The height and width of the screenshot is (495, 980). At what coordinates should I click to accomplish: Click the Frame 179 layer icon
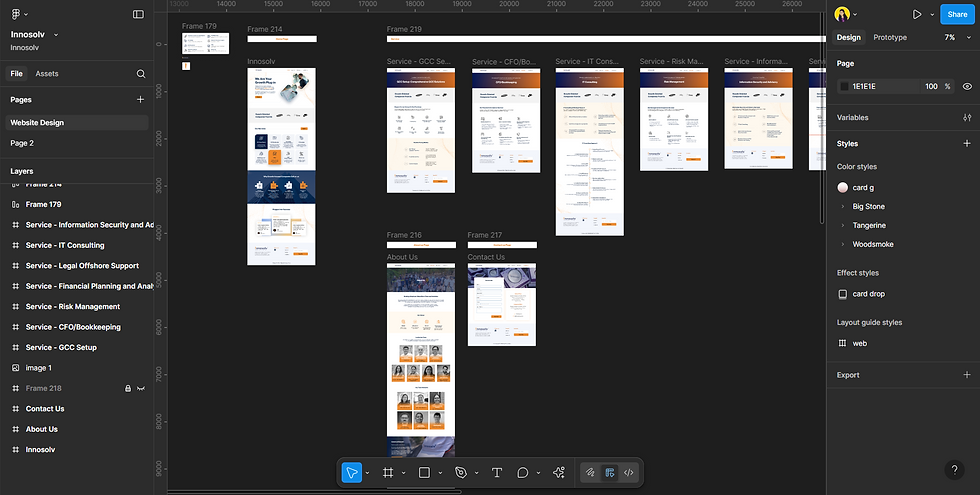(x=16, y=204)
